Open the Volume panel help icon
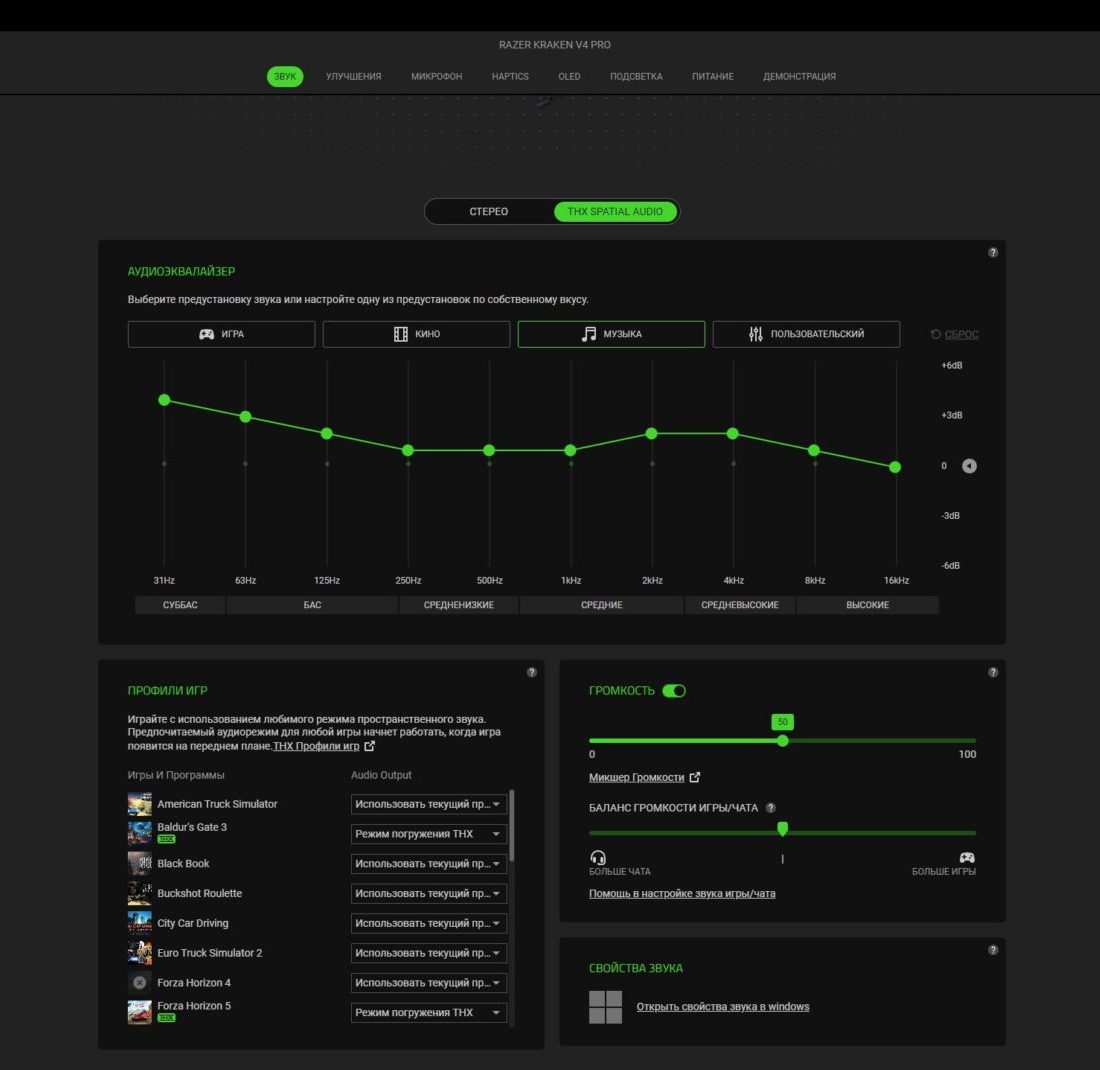This screenshot has width=1100, height=1070. [x=993, y=672]
